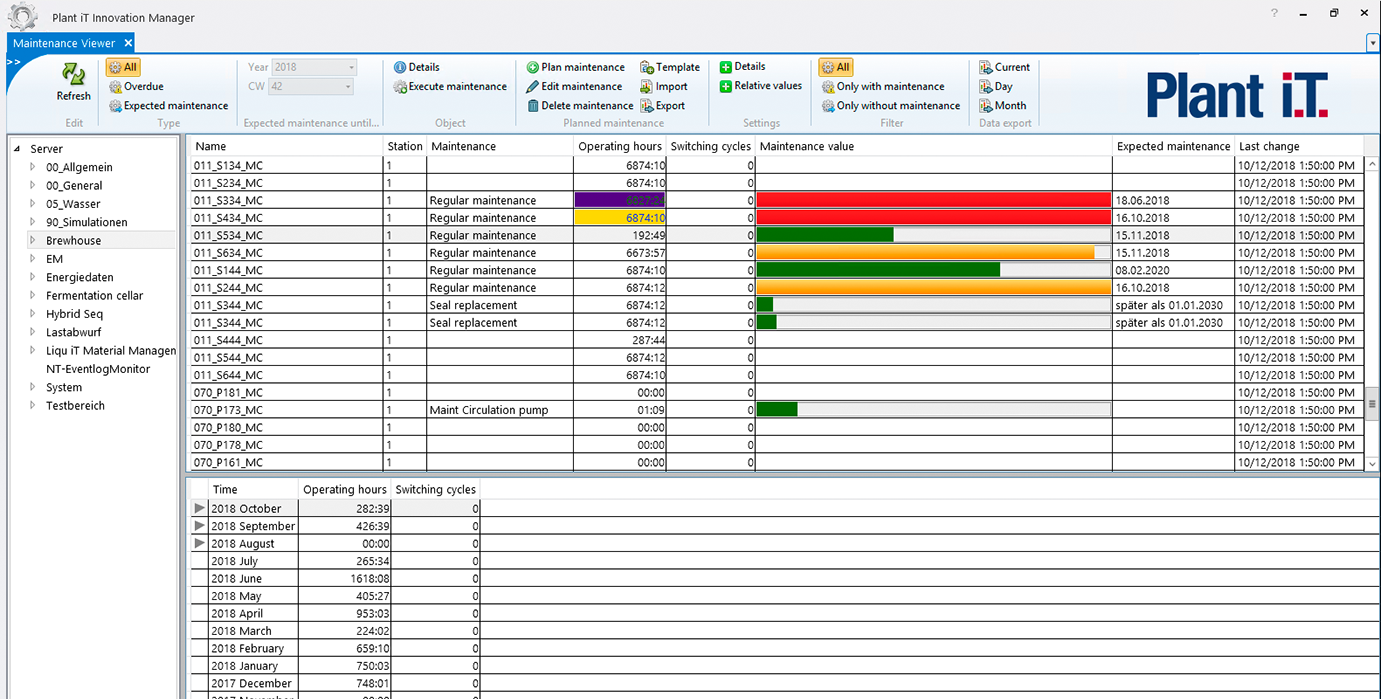Click red maintenance bar of 011_S334_MC
Viewport: 1381px width, 699px height.
click(934, 200)
